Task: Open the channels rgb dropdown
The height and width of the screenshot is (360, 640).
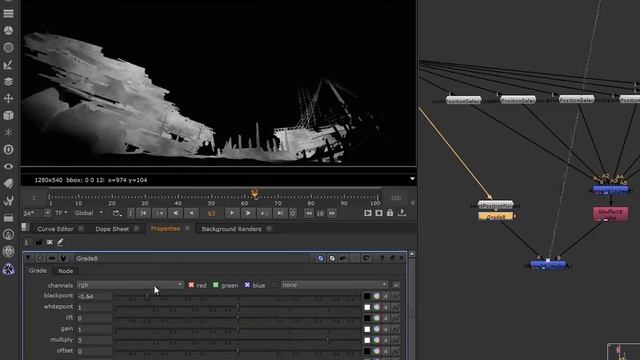Action: click(x=130, y=285)
